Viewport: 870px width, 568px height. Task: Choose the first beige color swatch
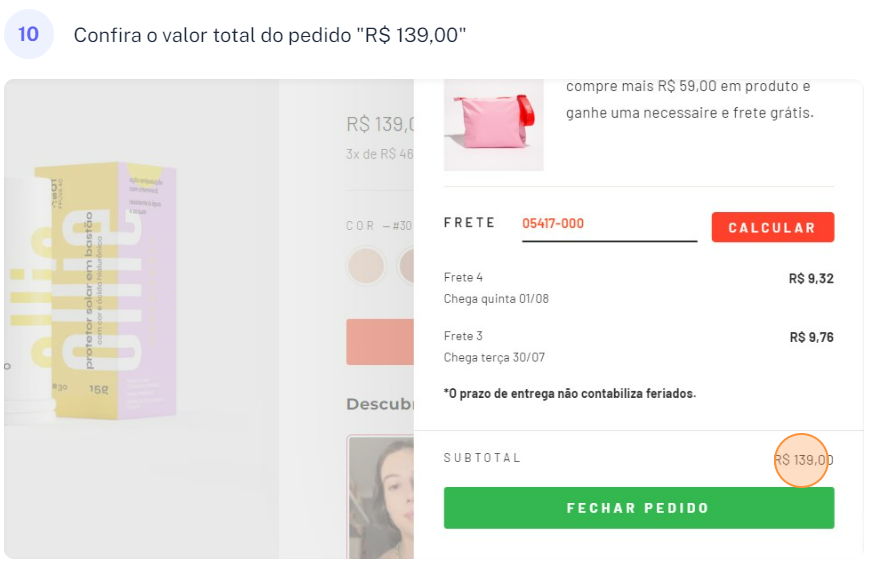tap(365, 267)
